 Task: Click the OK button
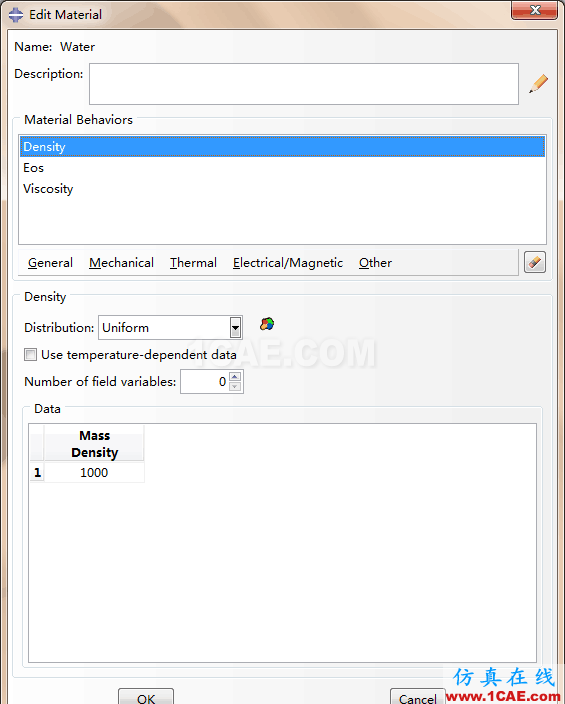(146, 697)
